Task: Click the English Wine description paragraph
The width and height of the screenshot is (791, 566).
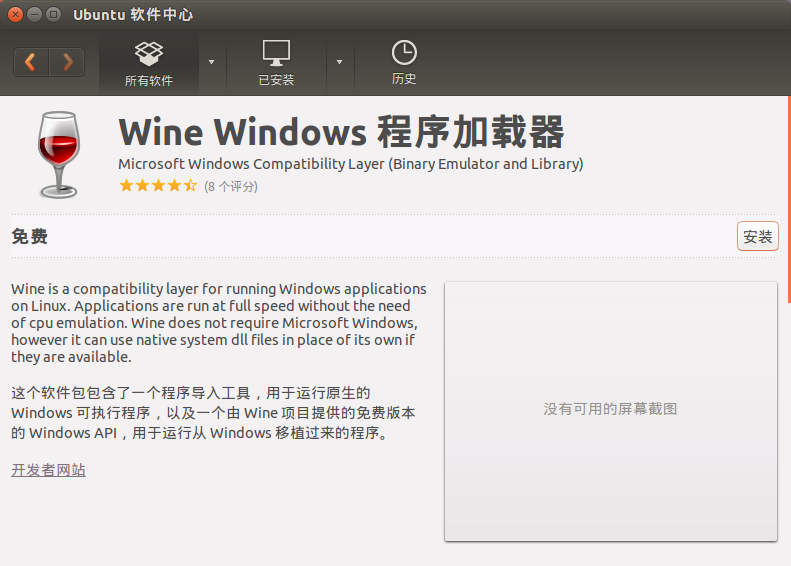Action: point(218,323)
